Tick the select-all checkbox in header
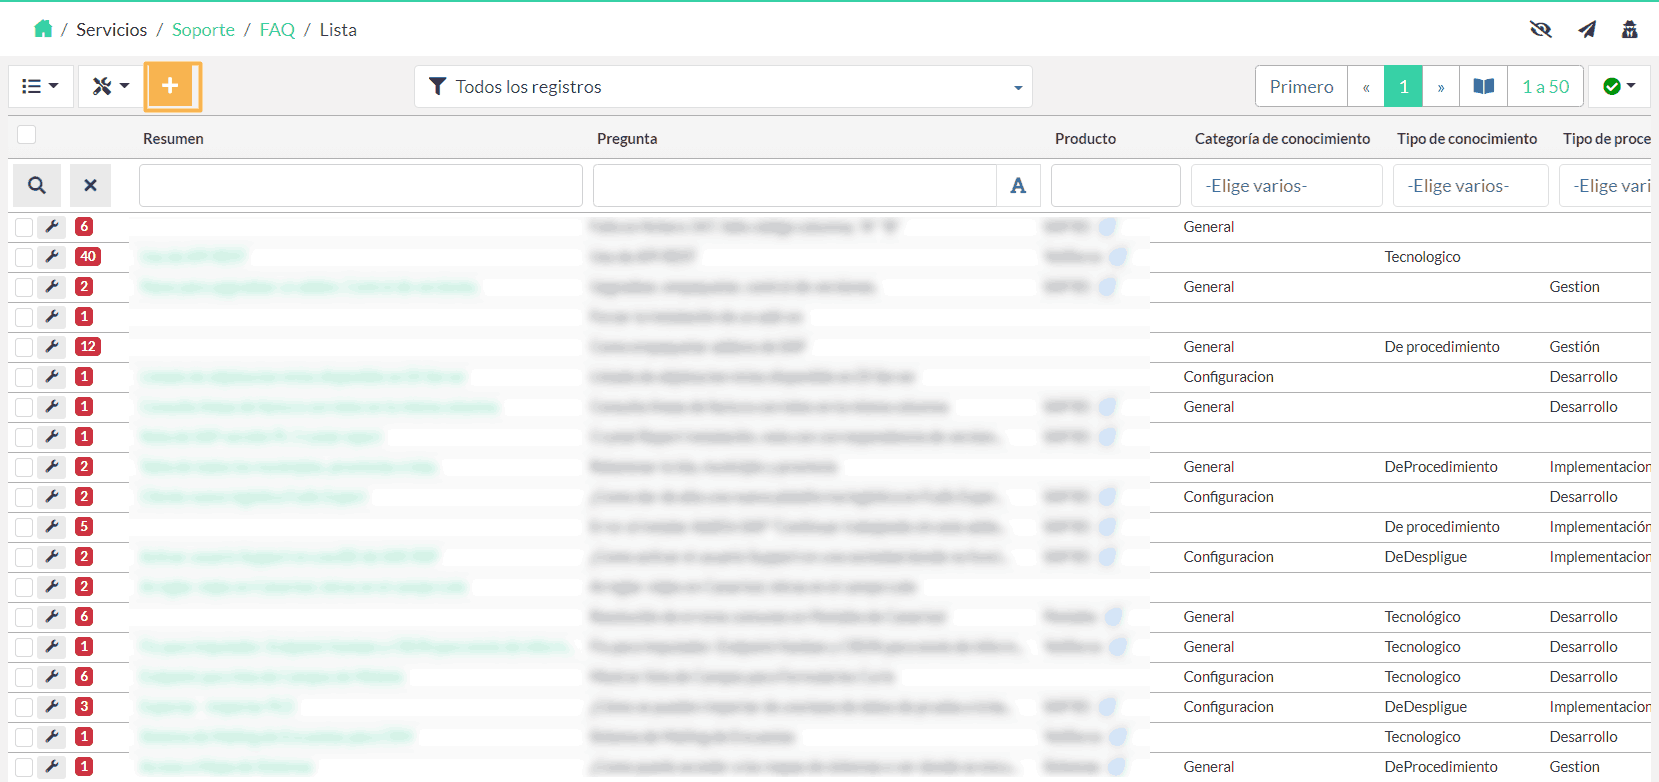Viewport: 1659px width, 782px height. point(27,135)
